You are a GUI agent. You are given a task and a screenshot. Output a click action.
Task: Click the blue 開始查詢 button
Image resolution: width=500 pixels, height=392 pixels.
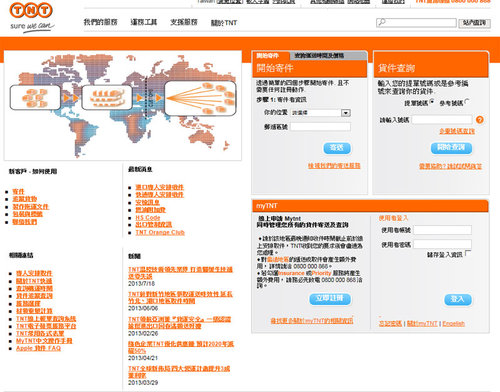[451, 148]
